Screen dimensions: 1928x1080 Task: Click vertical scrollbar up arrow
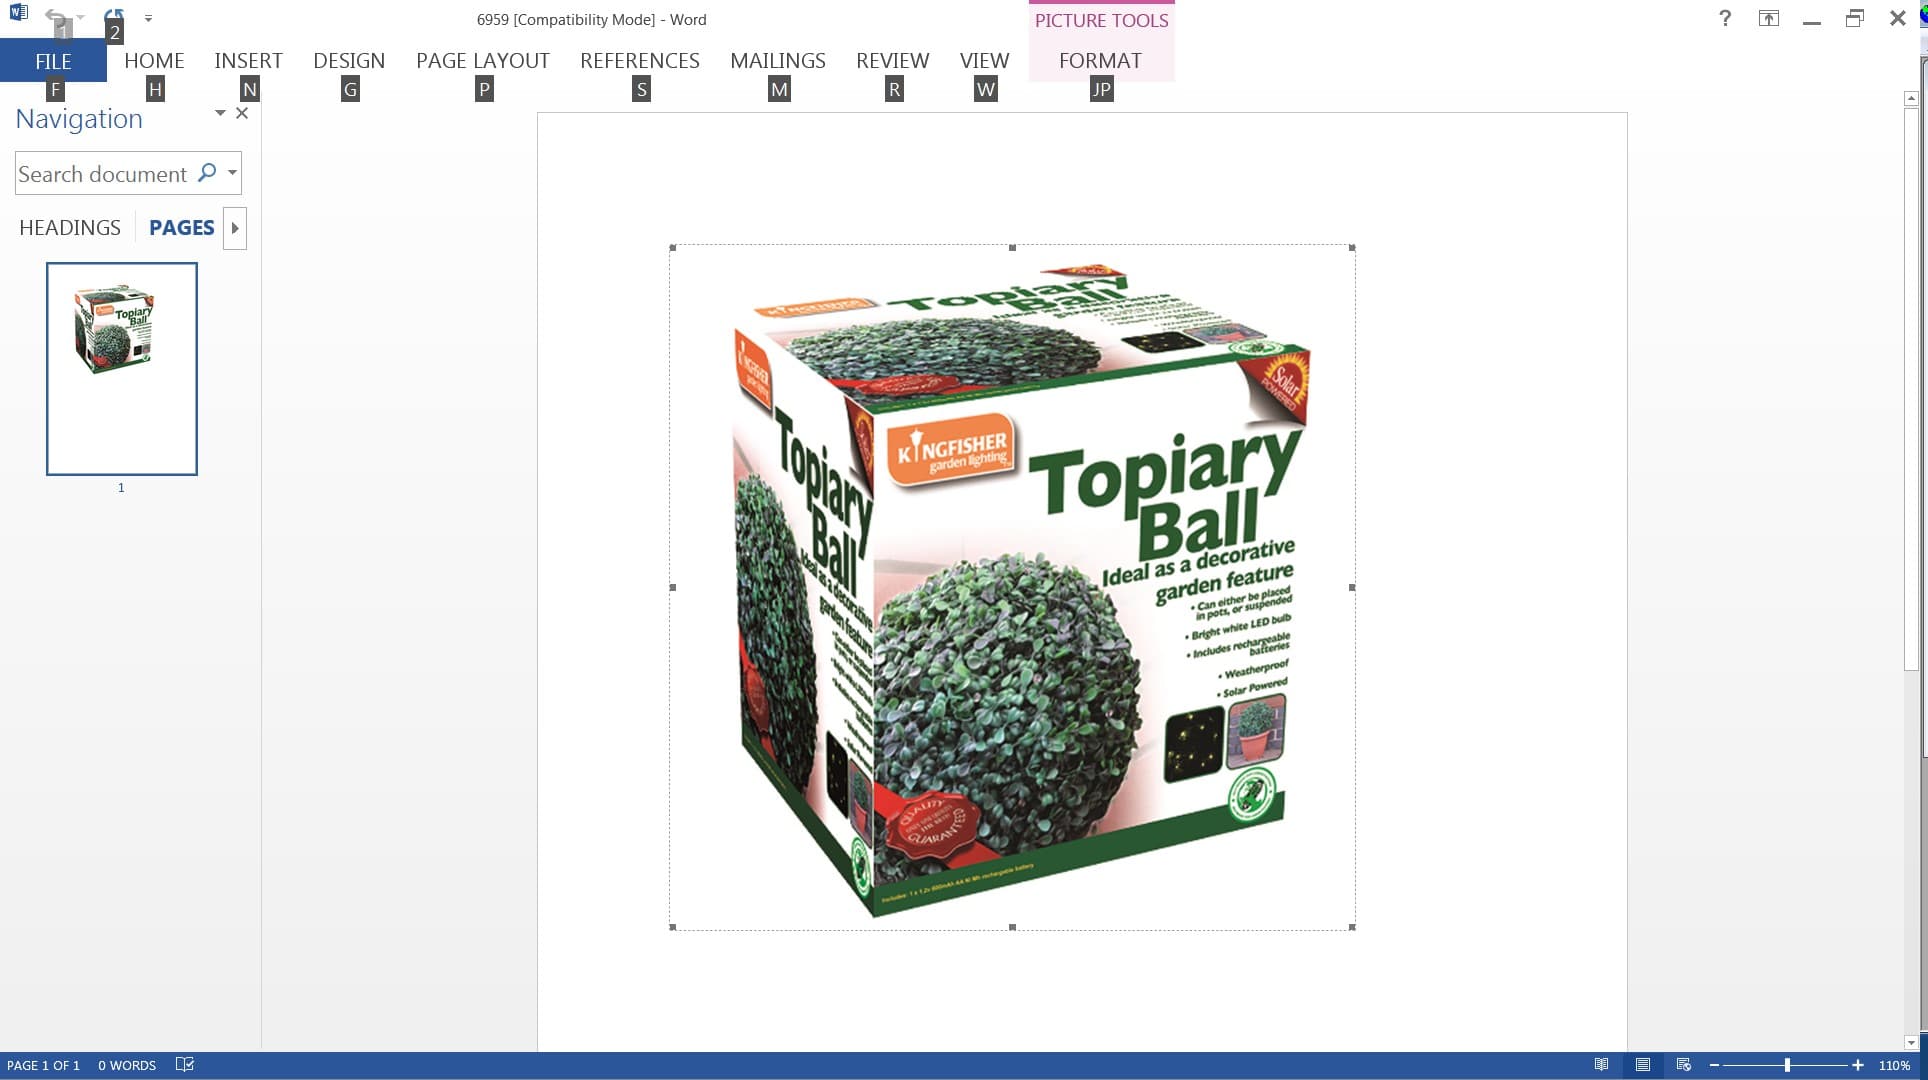1911,98
